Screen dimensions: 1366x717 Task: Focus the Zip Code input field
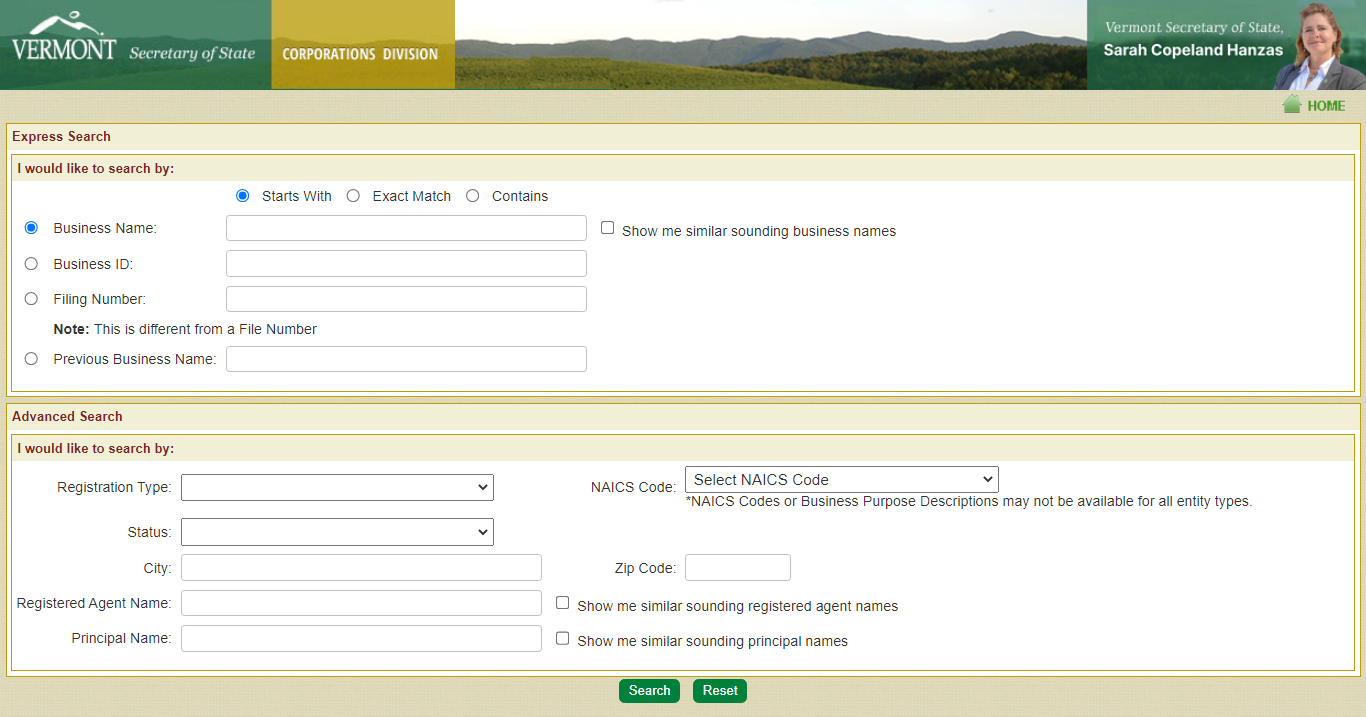click(x=737, y=568)
